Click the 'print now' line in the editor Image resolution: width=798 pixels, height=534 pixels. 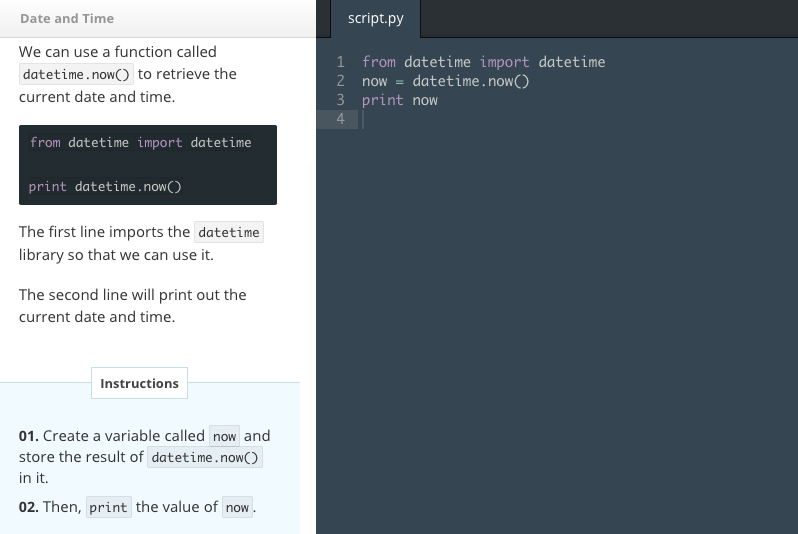pos(400,100)
